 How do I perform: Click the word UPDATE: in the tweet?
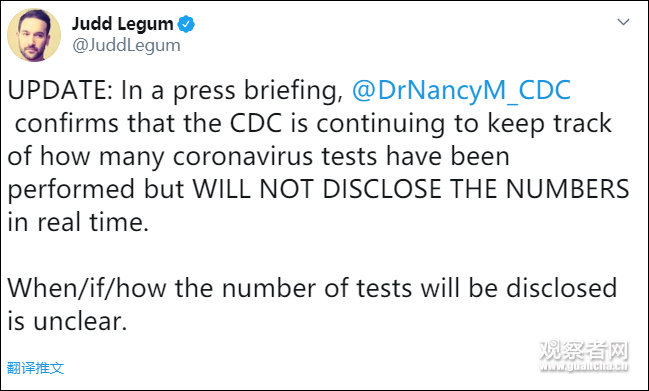[x=60, y=90]
